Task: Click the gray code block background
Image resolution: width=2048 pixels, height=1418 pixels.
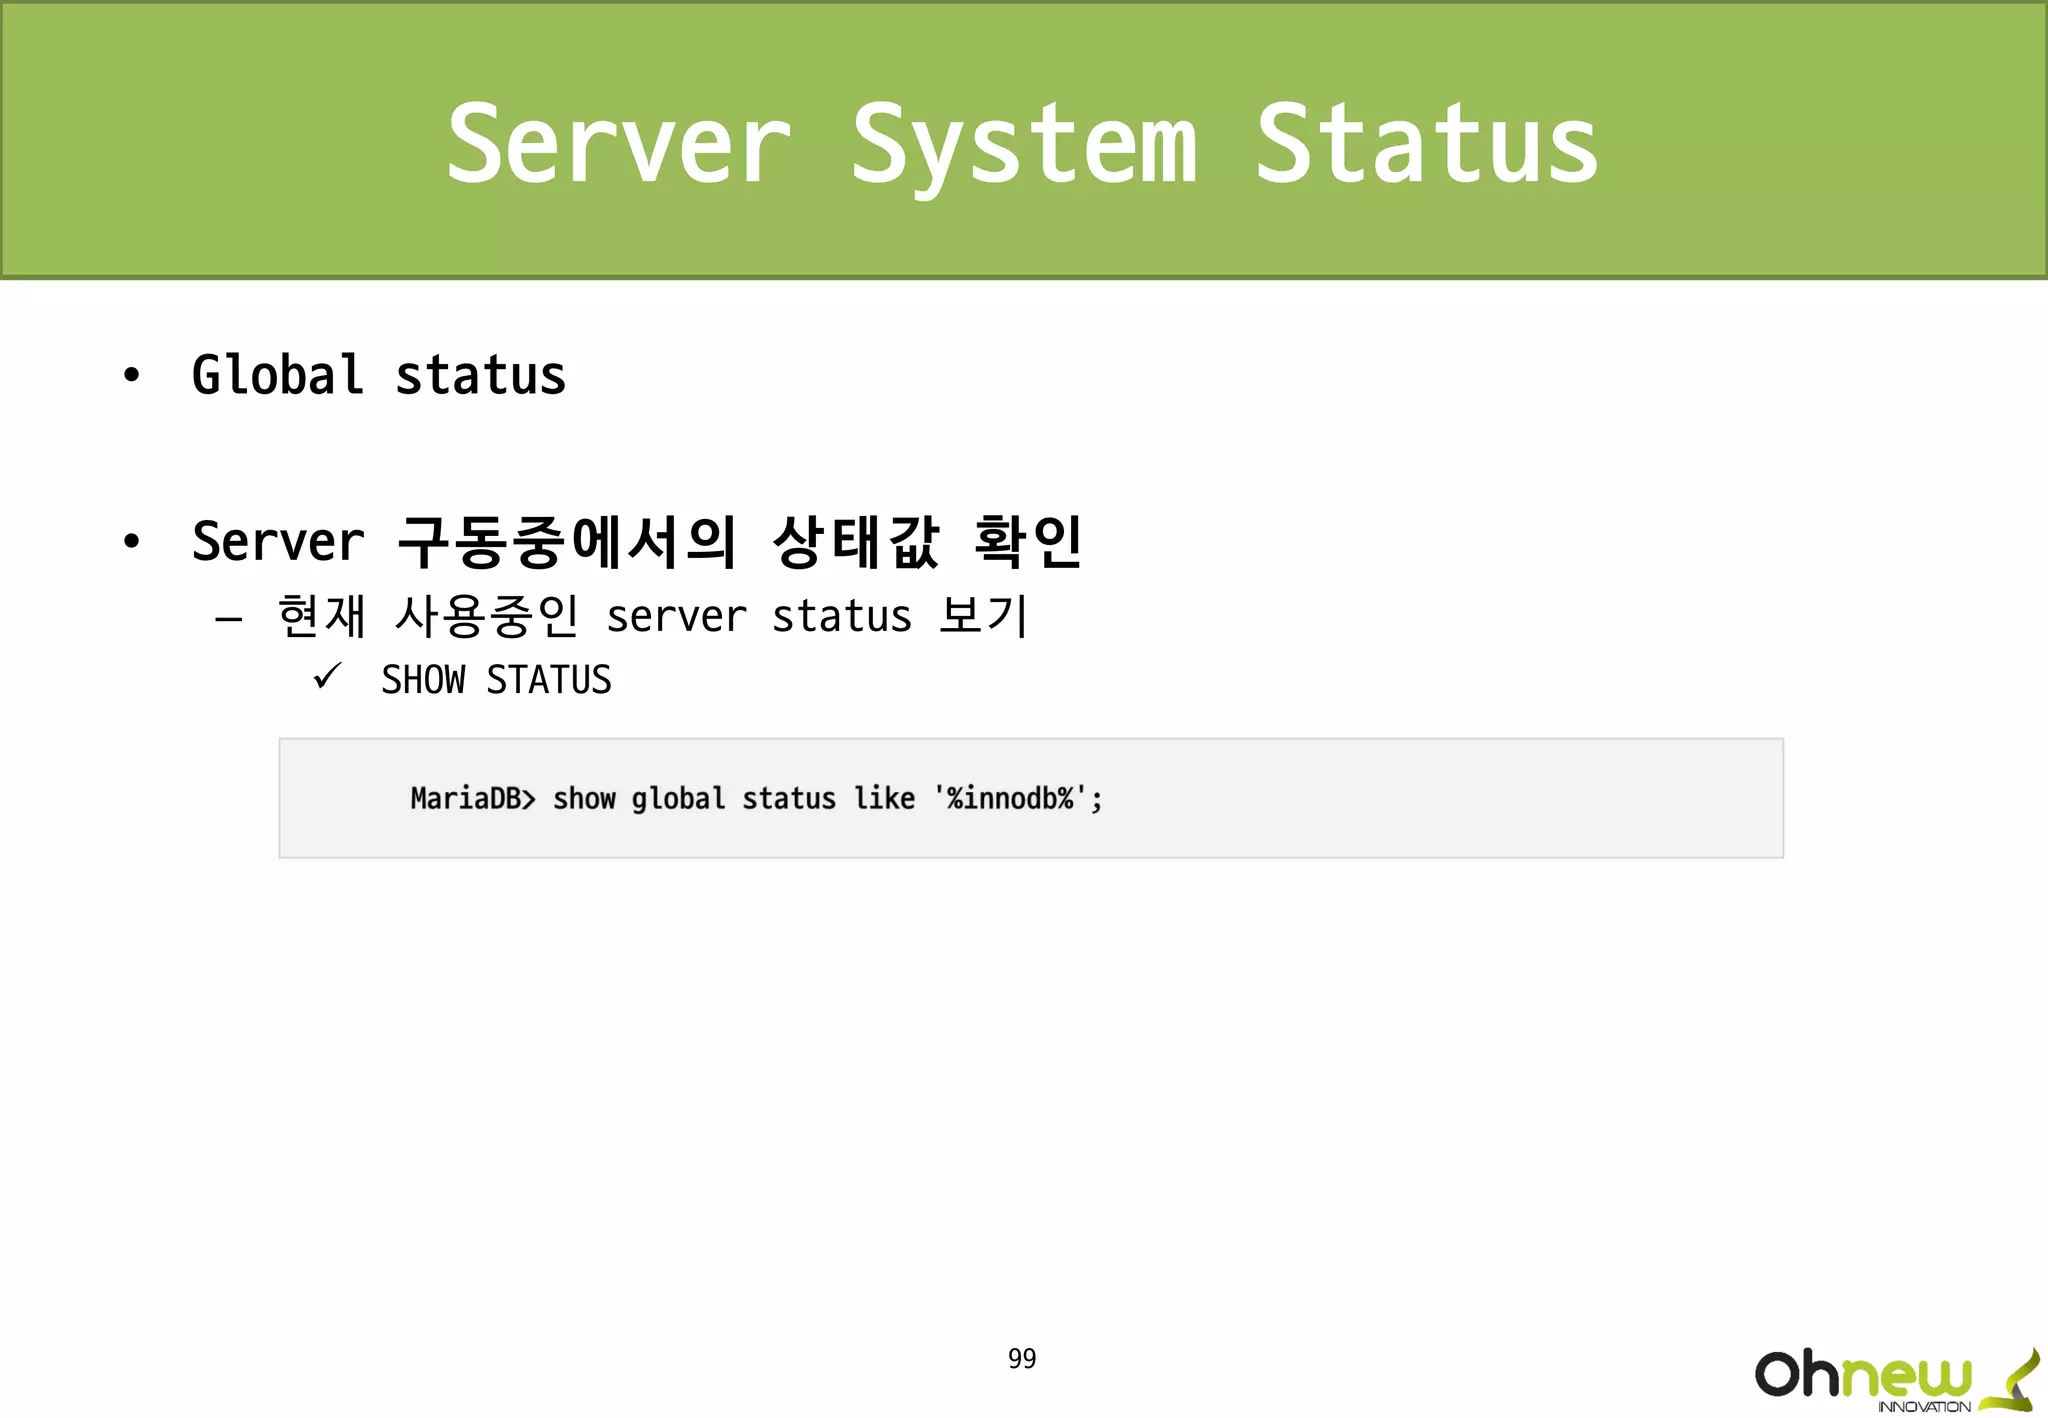Action: 1450,798
